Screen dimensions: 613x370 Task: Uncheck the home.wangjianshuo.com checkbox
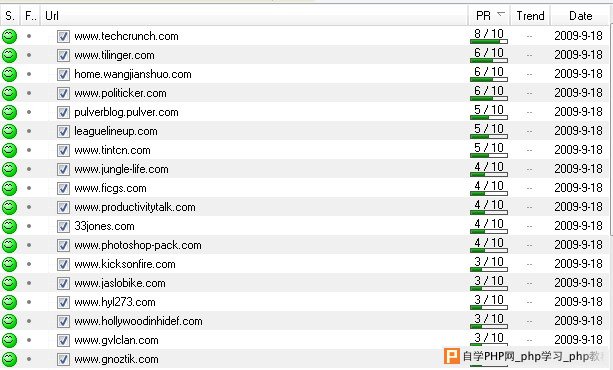[x=63, y=74]
